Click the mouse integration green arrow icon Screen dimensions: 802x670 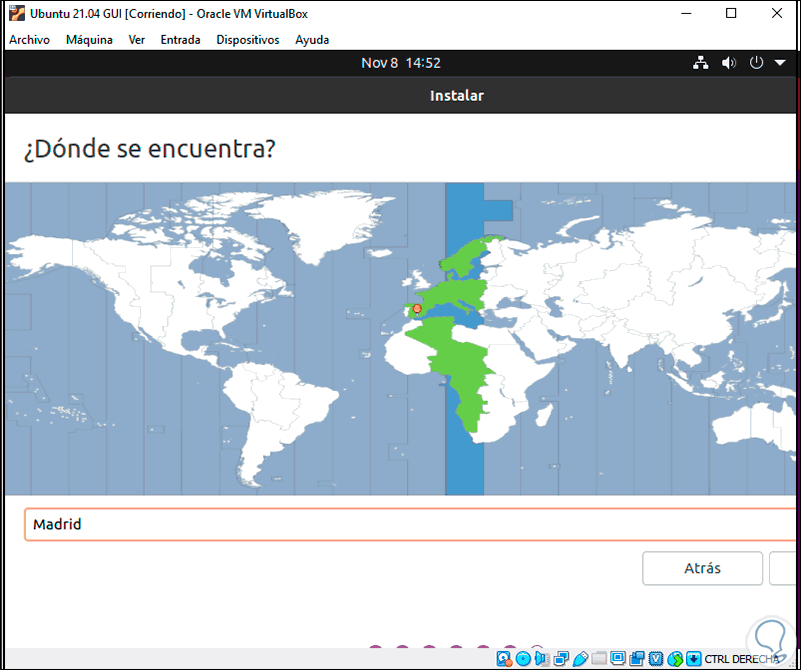tap(675, 659)
